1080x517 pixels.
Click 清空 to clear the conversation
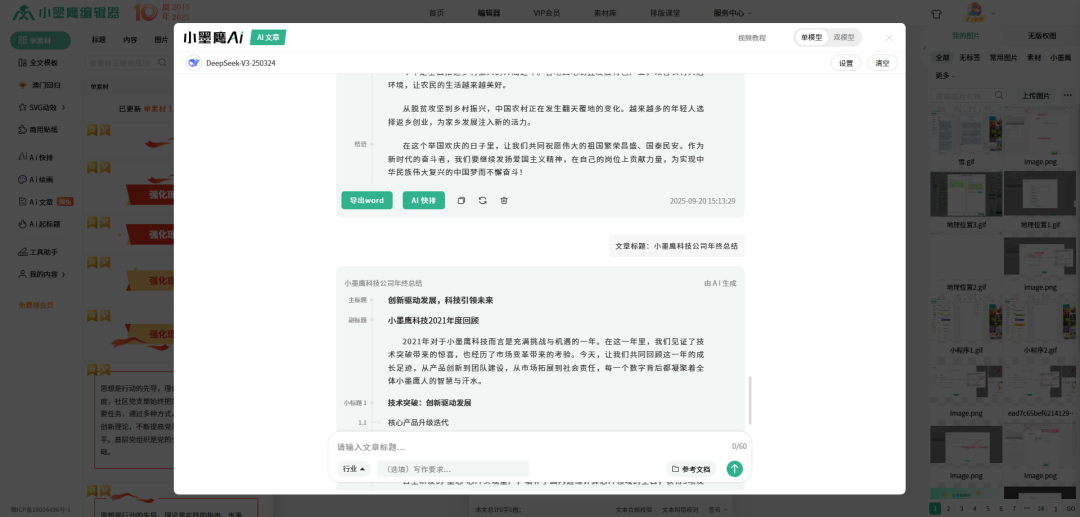coord(882,63)
